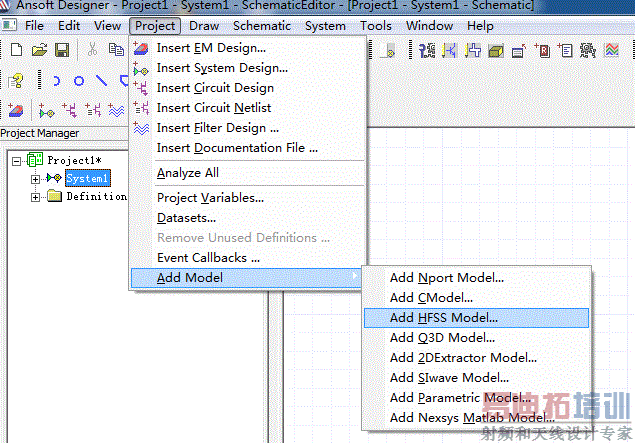Collapse the Project1 tree node
Screen dimensions: 635x443
pyautogui.click(x=16, y=162)
